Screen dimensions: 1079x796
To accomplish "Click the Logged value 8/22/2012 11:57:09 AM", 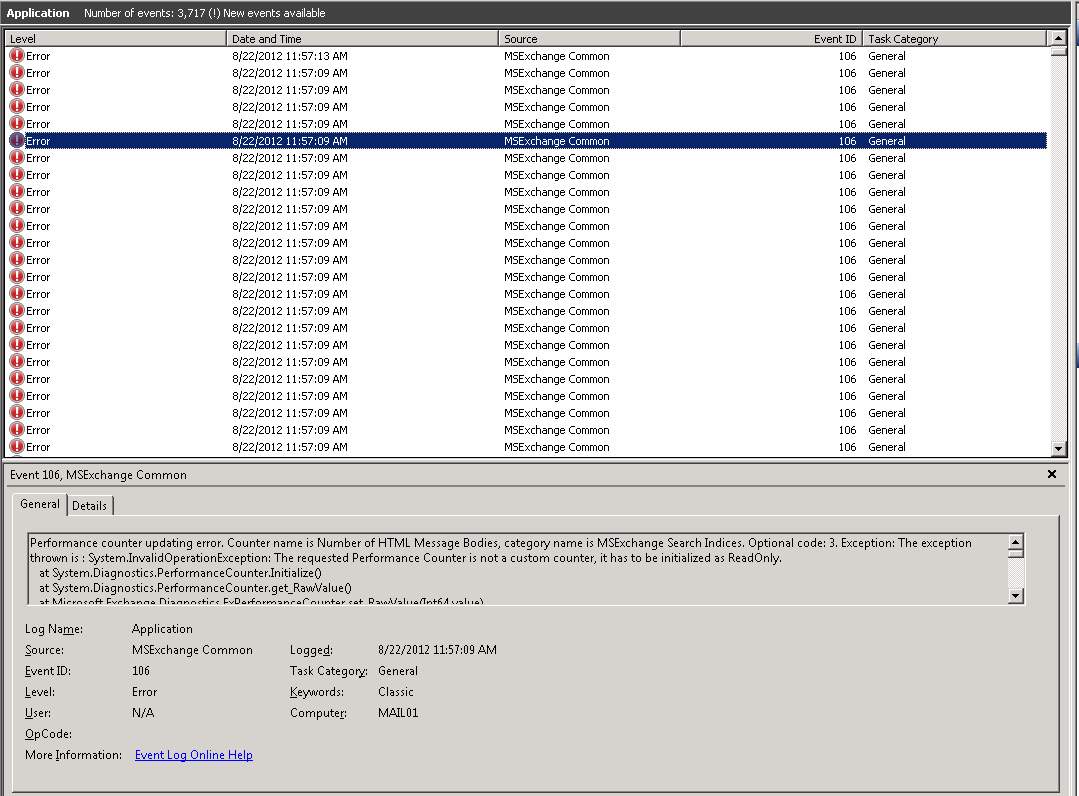I will coord(437,649).
